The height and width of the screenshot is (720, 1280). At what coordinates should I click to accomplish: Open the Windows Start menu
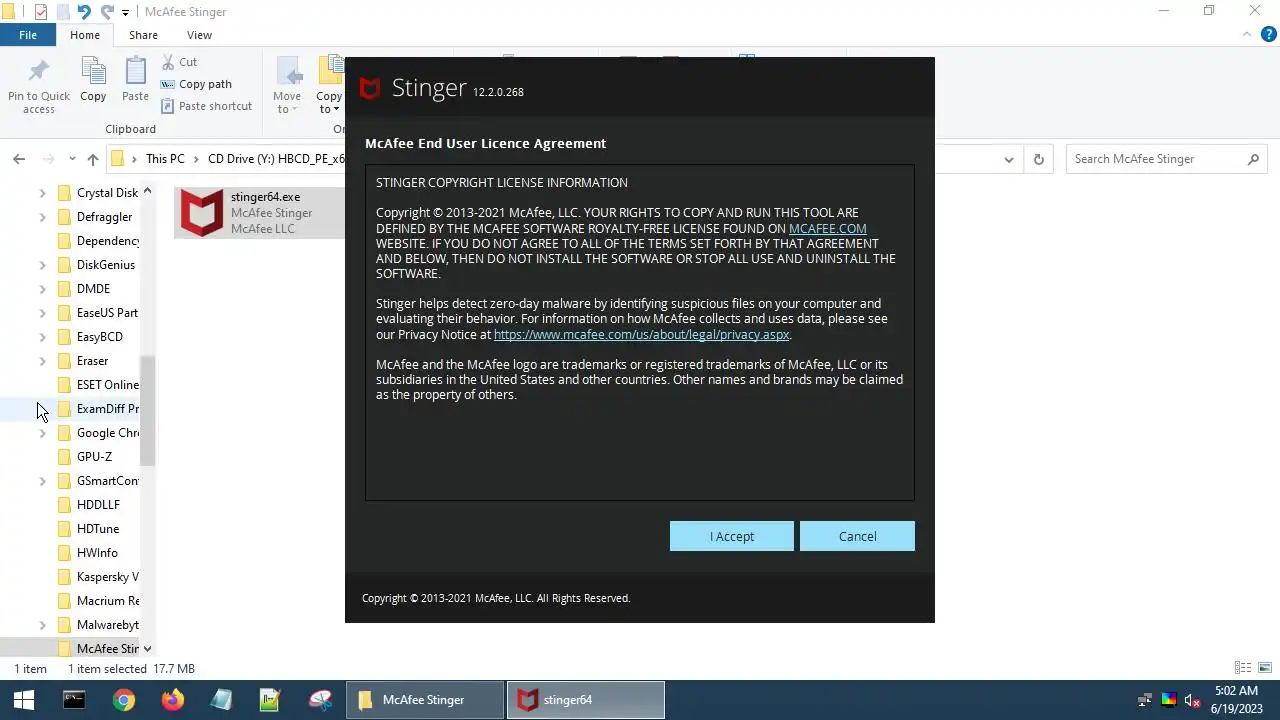point(24,700)
